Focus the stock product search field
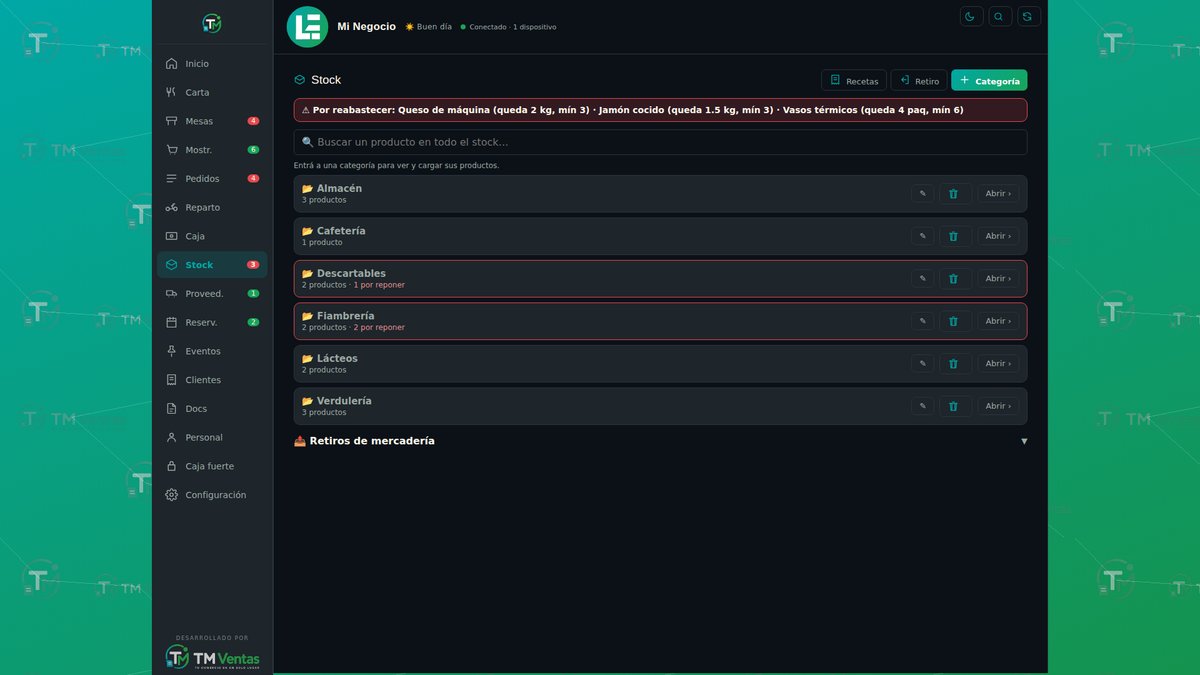Image resolution: width=1200 pixels, height=675 pixels. pos(660,142)
